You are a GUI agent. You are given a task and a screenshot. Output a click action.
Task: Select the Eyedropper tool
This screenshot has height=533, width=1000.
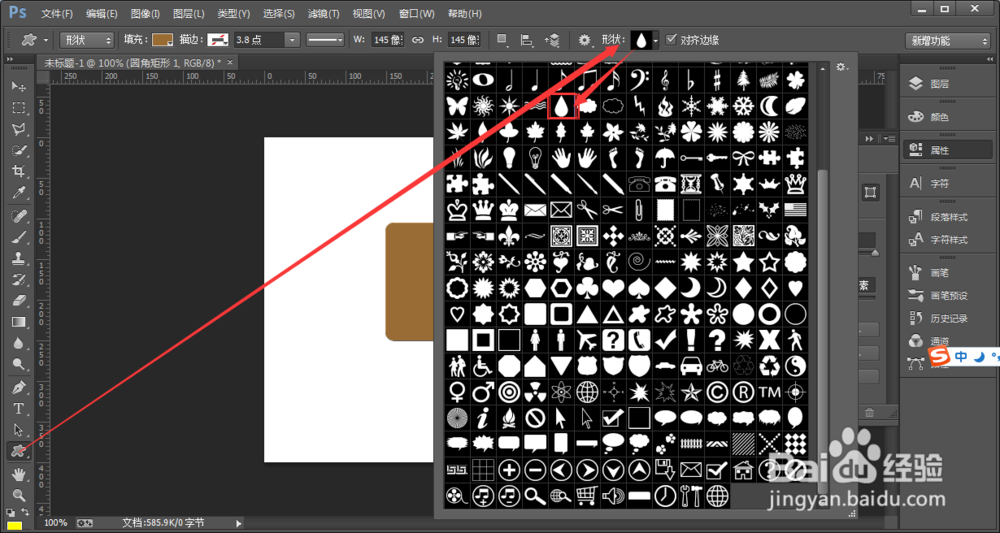click(x=19, y=193)
